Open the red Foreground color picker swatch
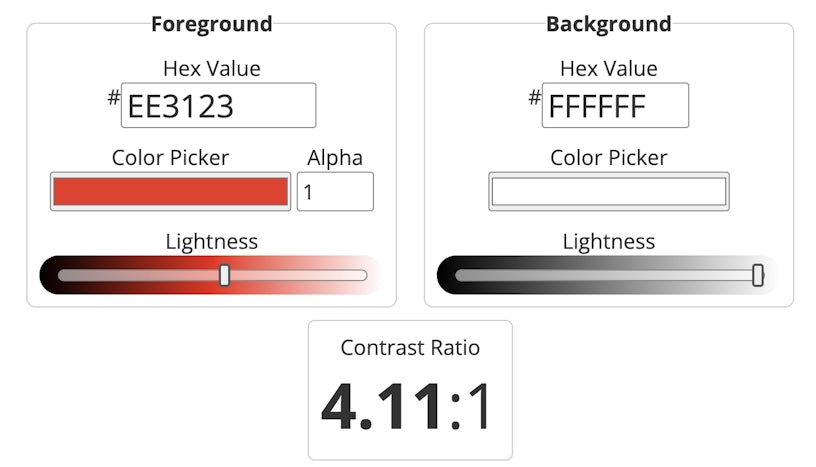Image resolution: width=816 pixels, height=467 pixels. click(170, 191)
